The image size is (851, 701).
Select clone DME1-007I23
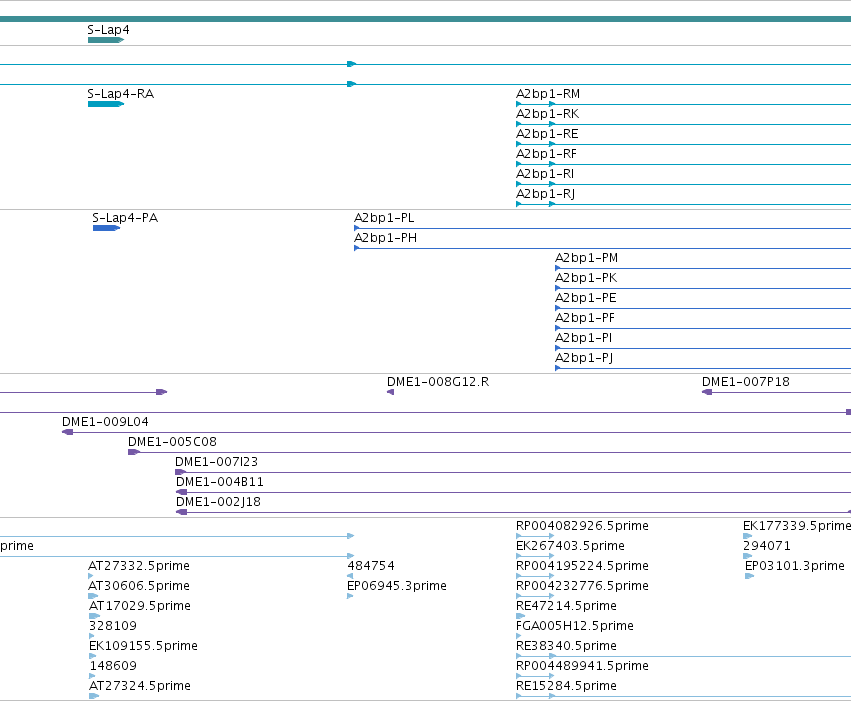216,462
